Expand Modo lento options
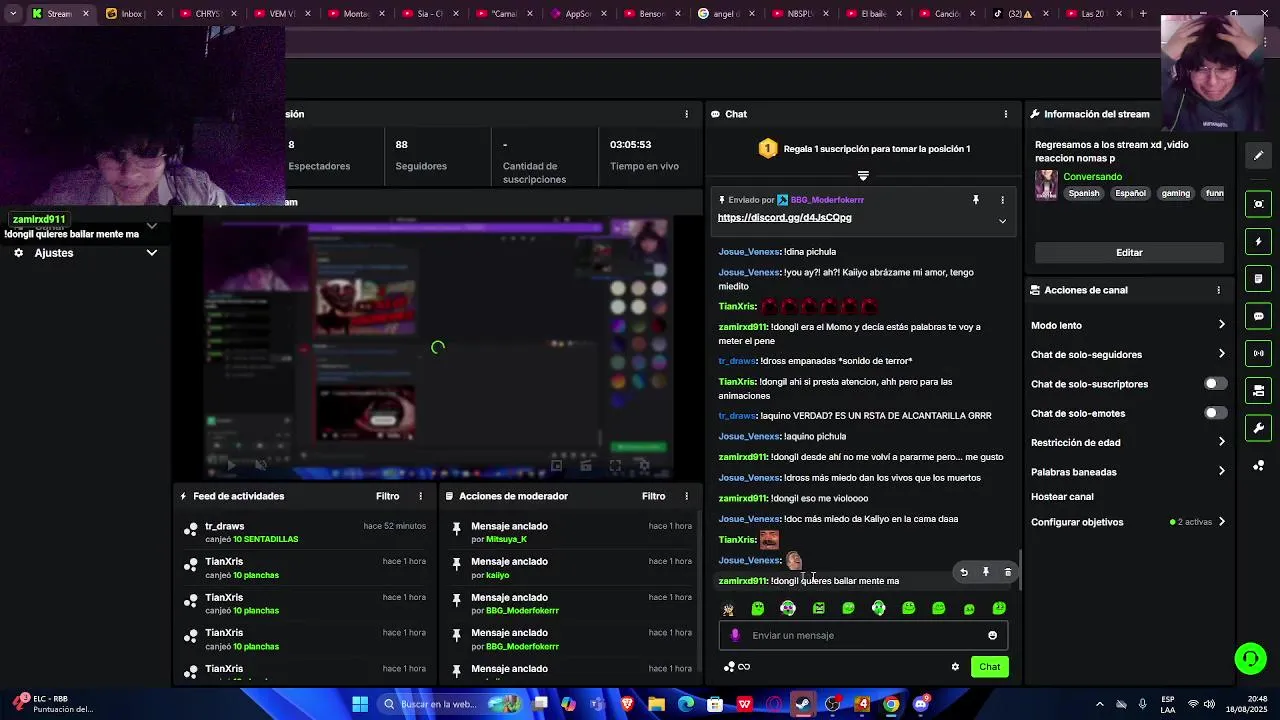The height and width of the screenshot is (720, 1280). (1221, 325)
